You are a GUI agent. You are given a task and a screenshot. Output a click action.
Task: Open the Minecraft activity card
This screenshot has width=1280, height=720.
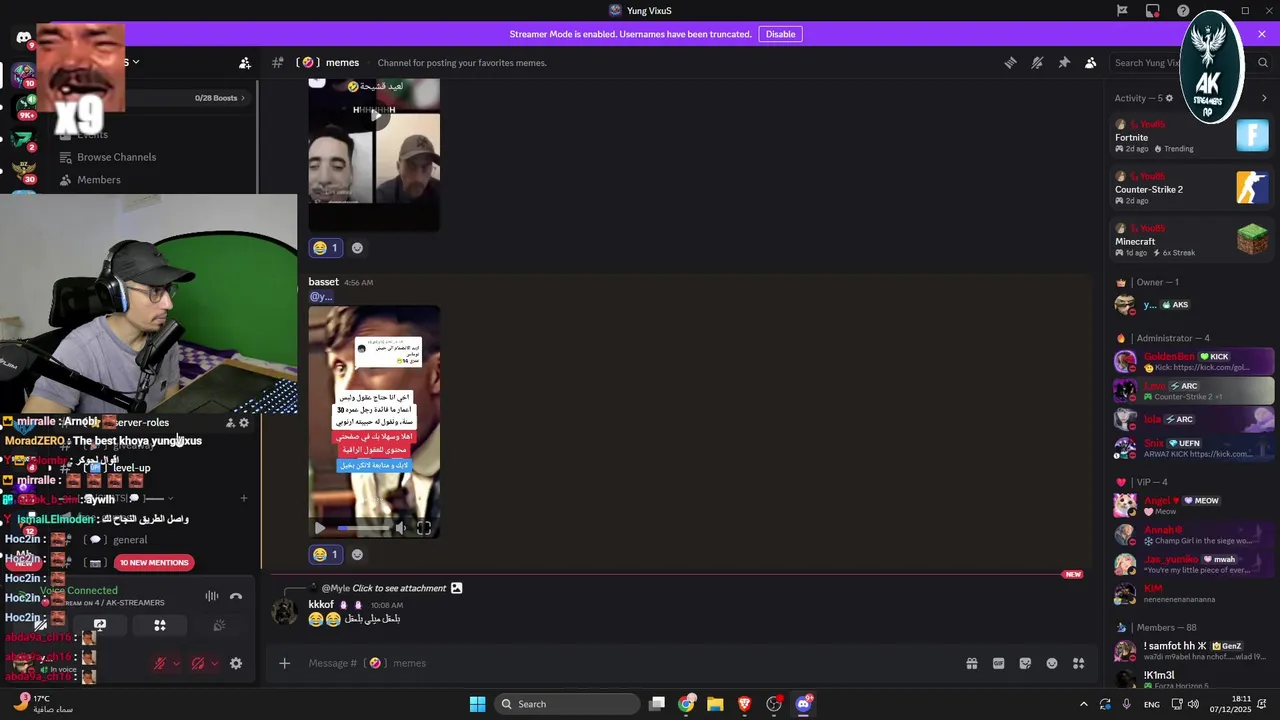1191,240
